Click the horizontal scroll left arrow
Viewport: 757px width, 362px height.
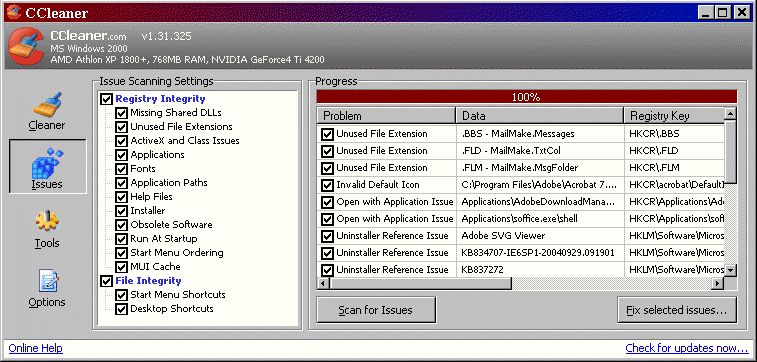323,283
